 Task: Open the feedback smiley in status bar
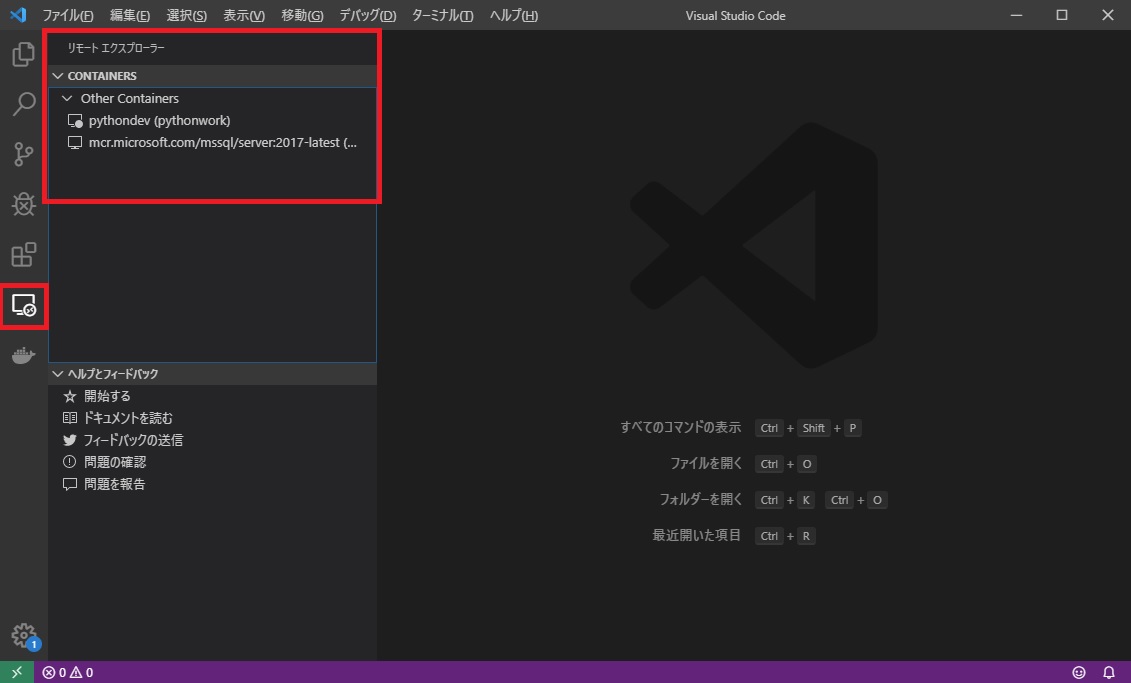tap(1079, 672)
